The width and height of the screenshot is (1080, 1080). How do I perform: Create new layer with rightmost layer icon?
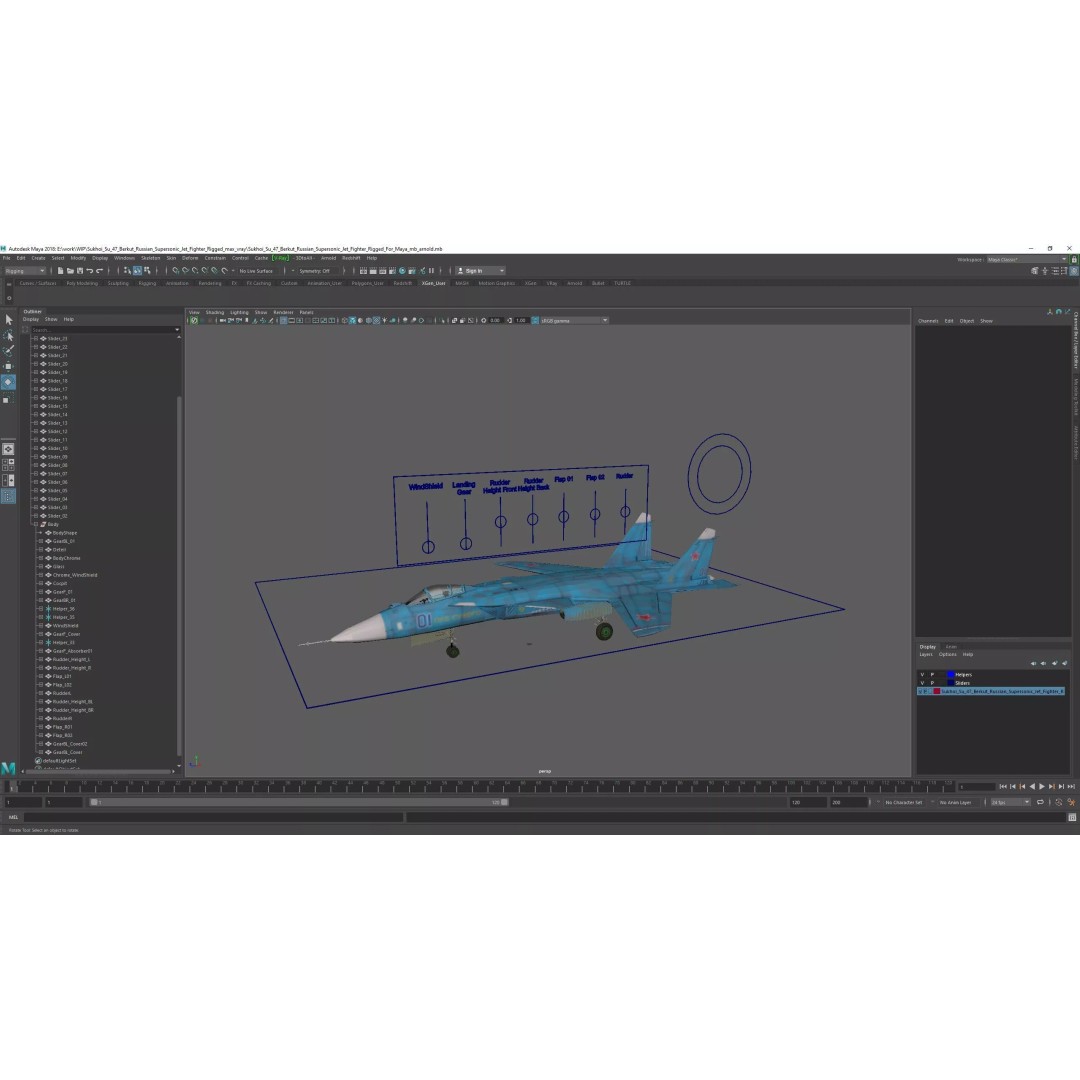(x=1065, y=663)
